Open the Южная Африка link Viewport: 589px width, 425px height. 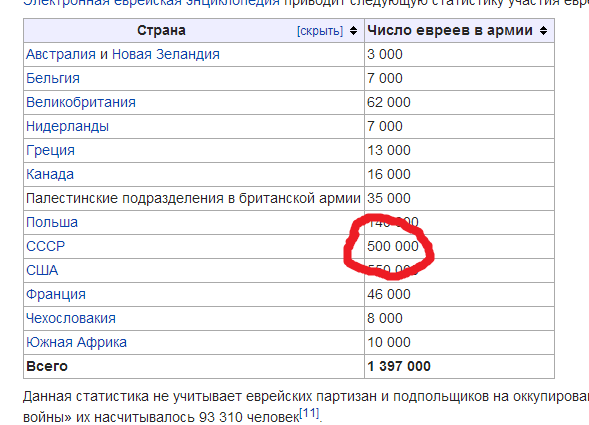(x=76, y=342)
